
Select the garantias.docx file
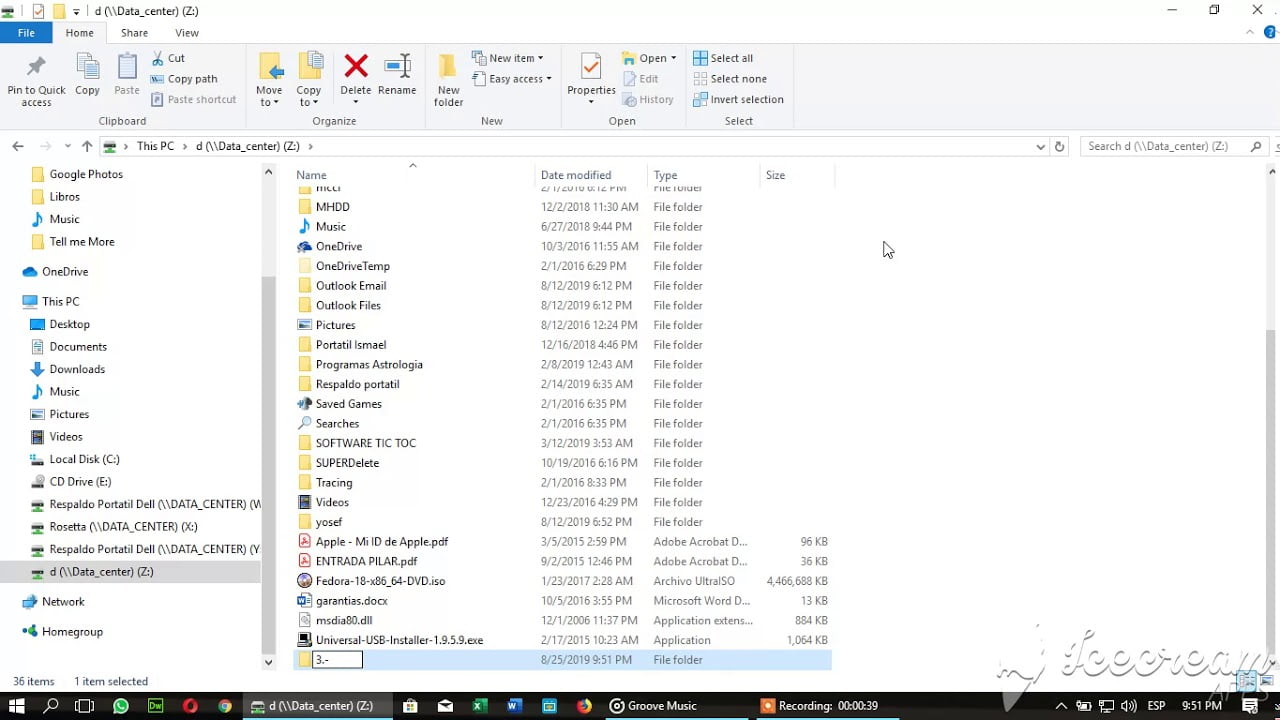(351, 601)
